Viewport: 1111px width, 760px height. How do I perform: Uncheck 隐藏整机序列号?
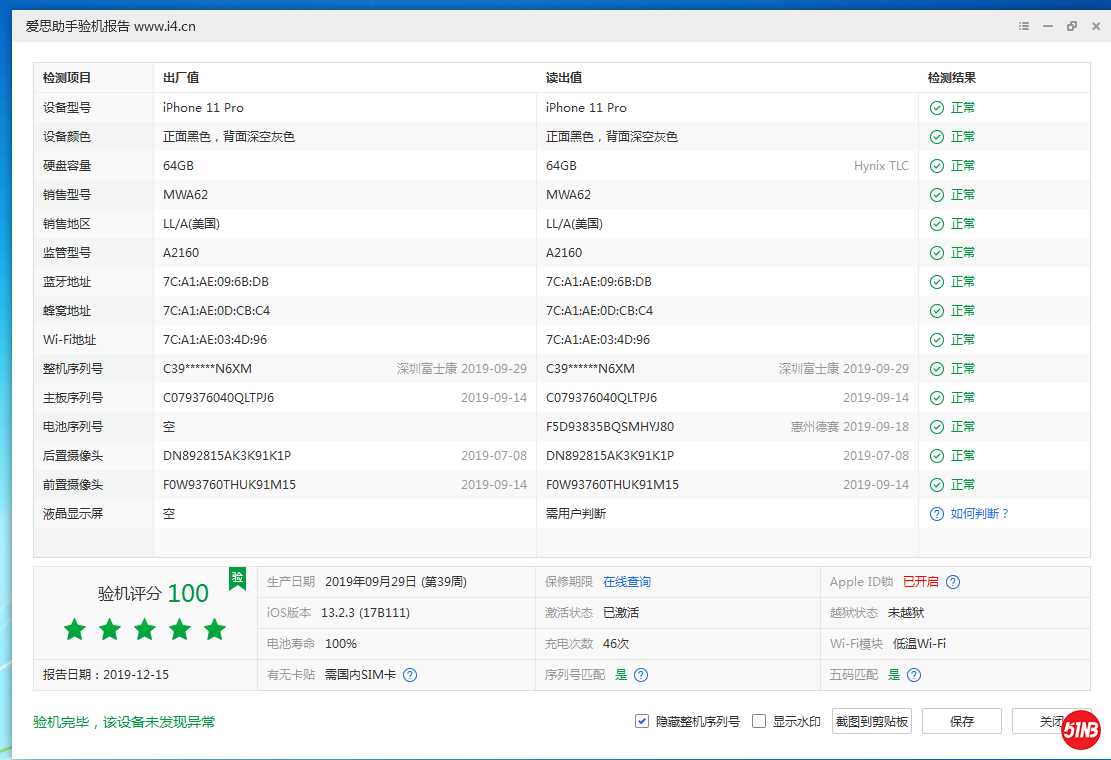[641, 720]
